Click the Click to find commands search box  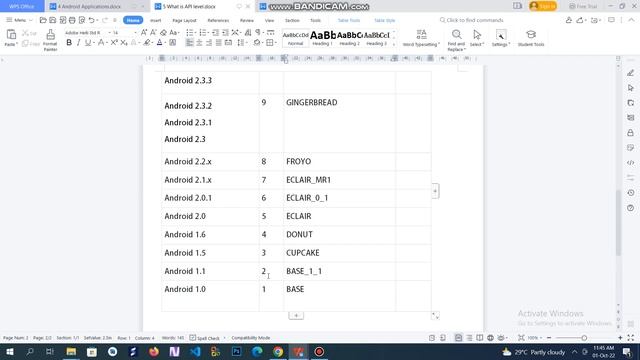tap(471, 20)
